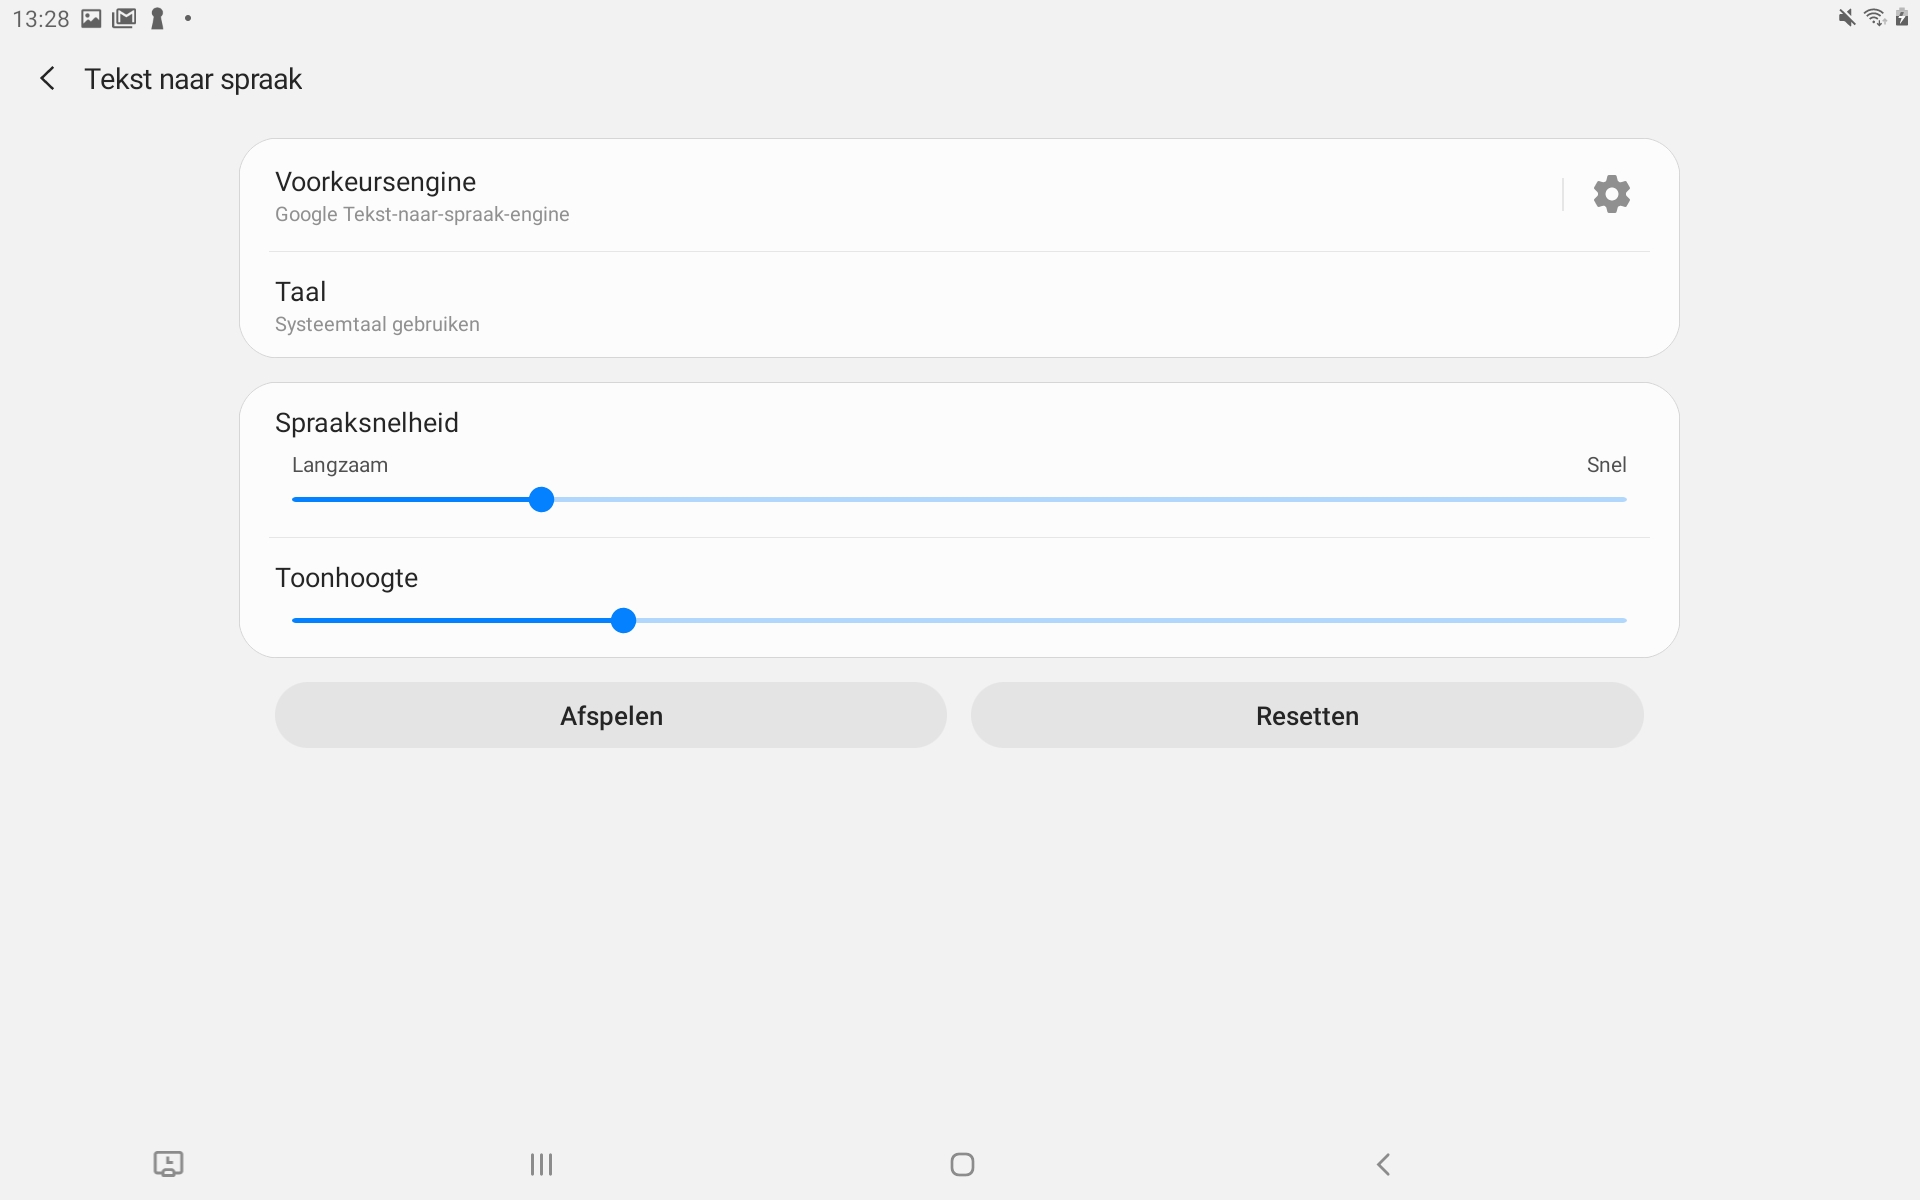Tap the Tekst naar spraak title

[193, 79]
